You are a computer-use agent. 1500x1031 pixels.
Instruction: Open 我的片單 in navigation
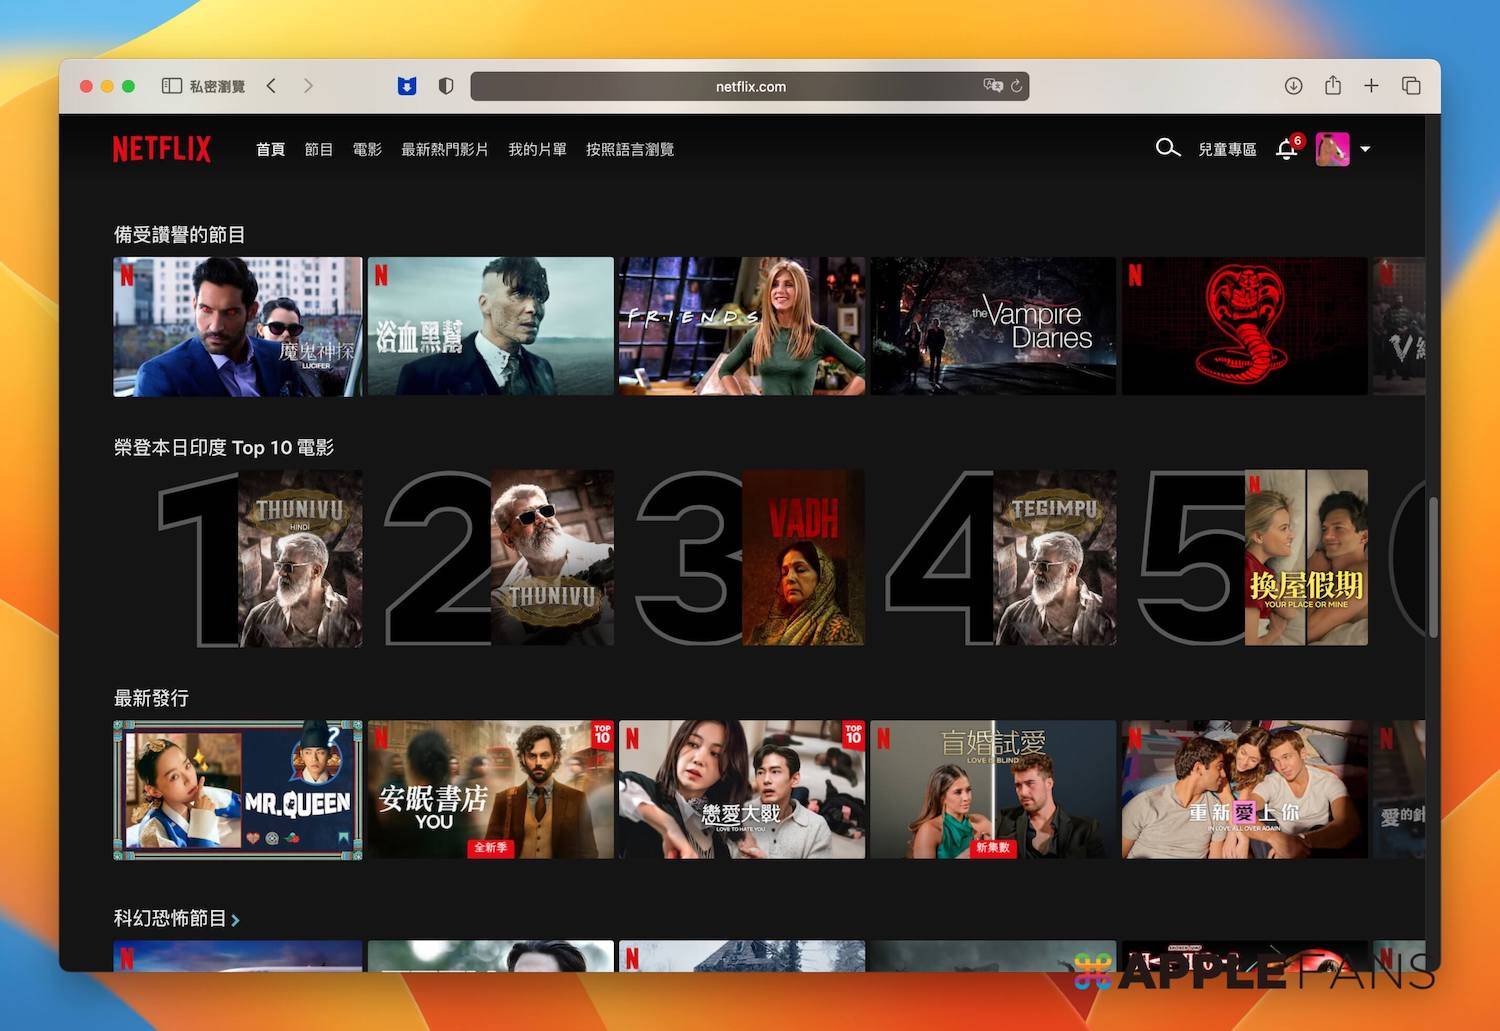pos(537,149)
